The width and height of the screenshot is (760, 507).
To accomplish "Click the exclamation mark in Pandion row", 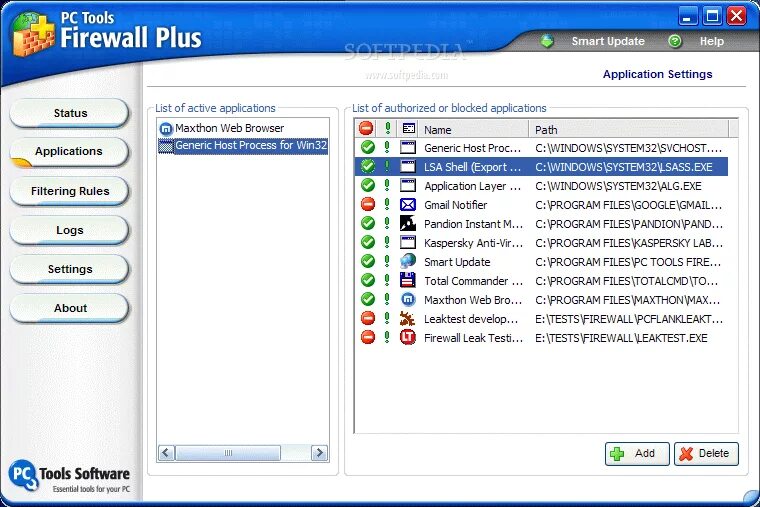I will click(x=387, y=223).
